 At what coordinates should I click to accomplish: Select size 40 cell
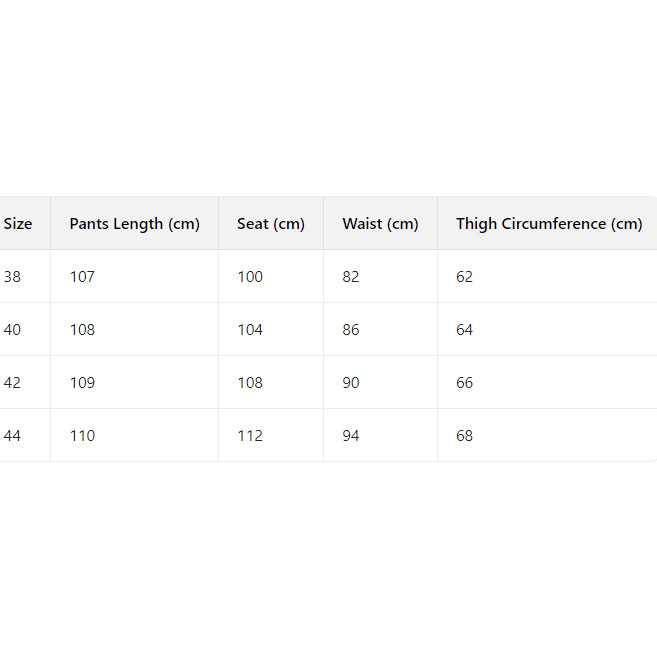point(13,330)
